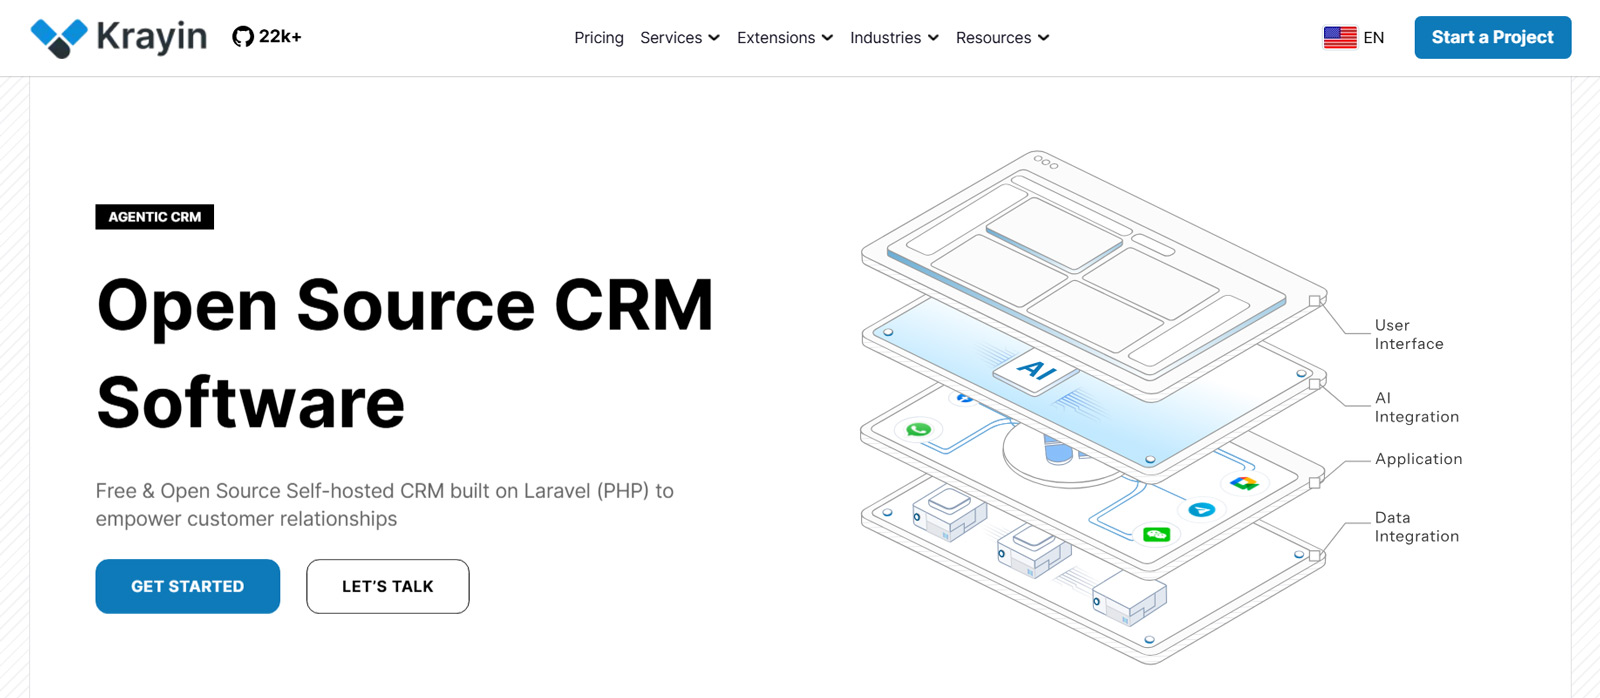Click the WhatsApp icon in the illustration

(x=919, y=430)
